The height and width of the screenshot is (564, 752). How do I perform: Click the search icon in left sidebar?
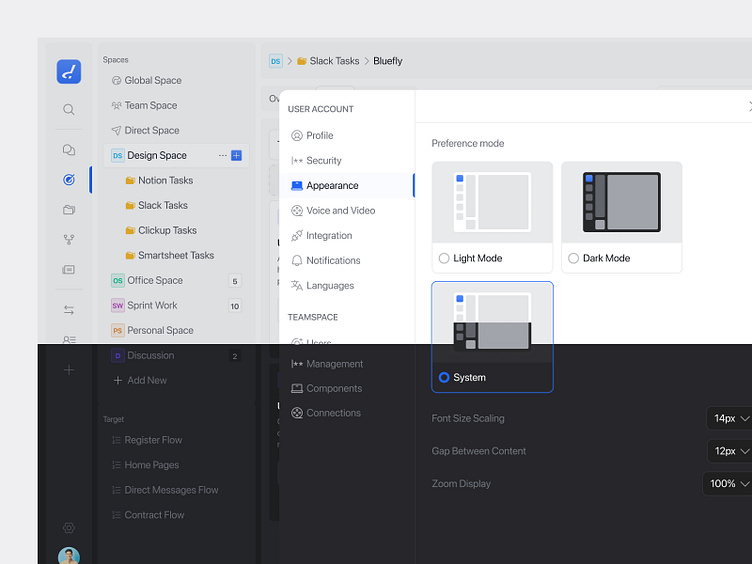pyautogui.click(x=68, y=110)
